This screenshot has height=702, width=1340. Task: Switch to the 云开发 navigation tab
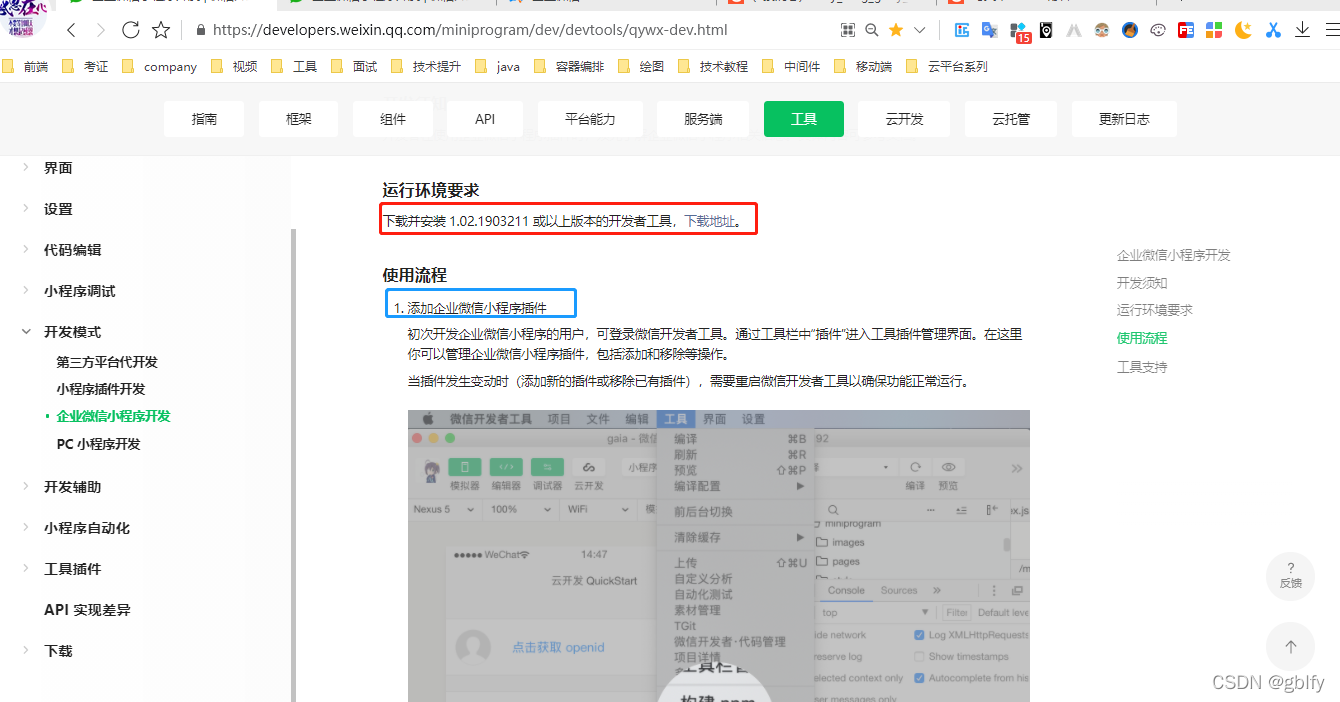(904, 118)
